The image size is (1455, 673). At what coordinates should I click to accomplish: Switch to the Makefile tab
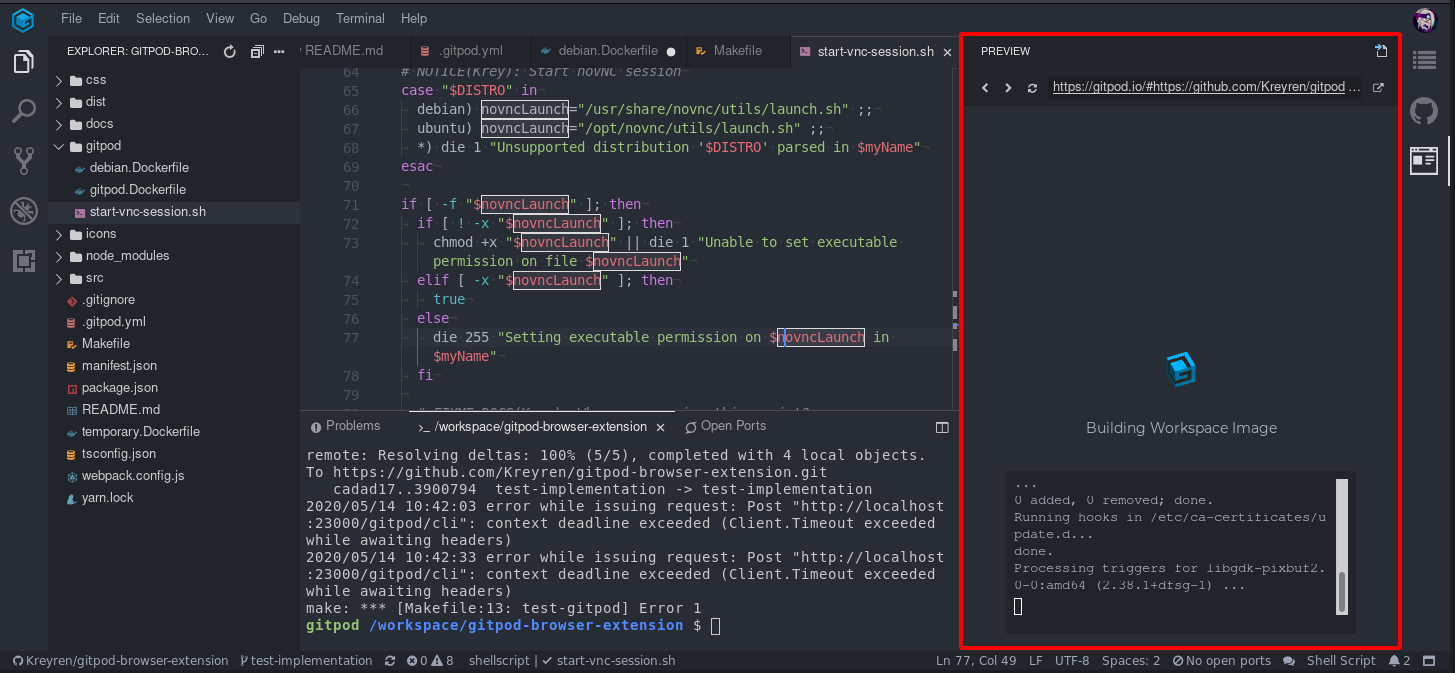(739, 50)
